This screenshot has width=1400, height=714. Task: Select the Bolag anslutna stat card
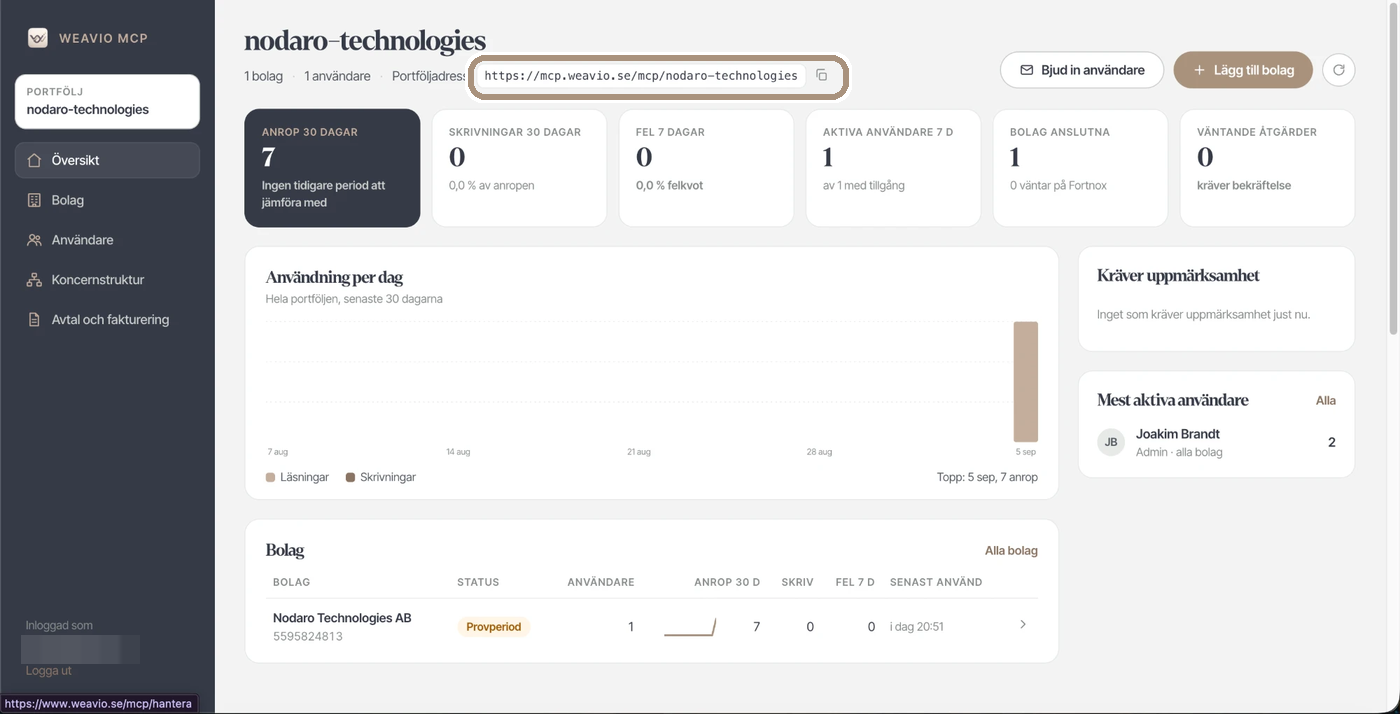1080,168
